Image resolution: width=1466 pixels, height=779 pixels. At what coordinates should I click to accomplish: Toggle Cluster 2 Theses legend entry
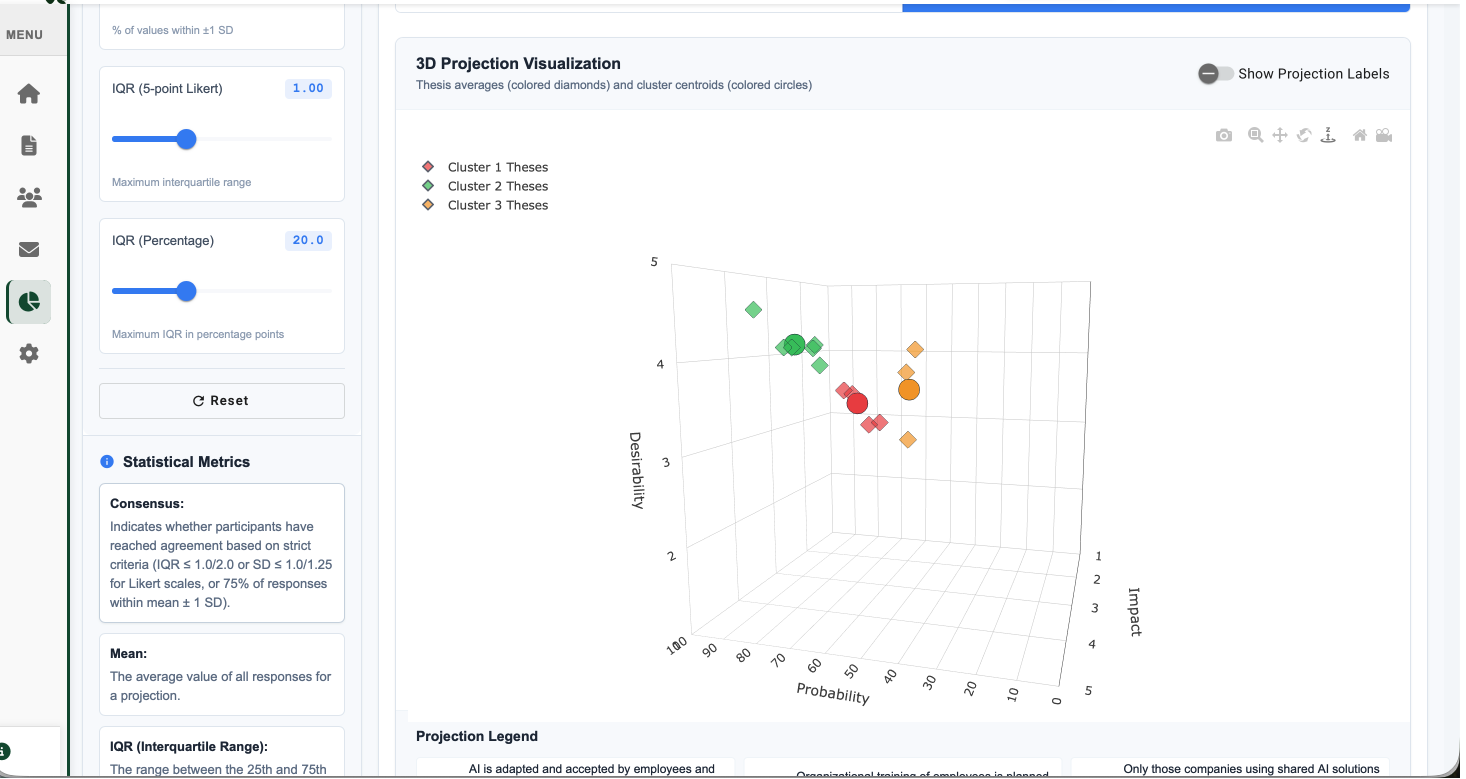(497, 186)
